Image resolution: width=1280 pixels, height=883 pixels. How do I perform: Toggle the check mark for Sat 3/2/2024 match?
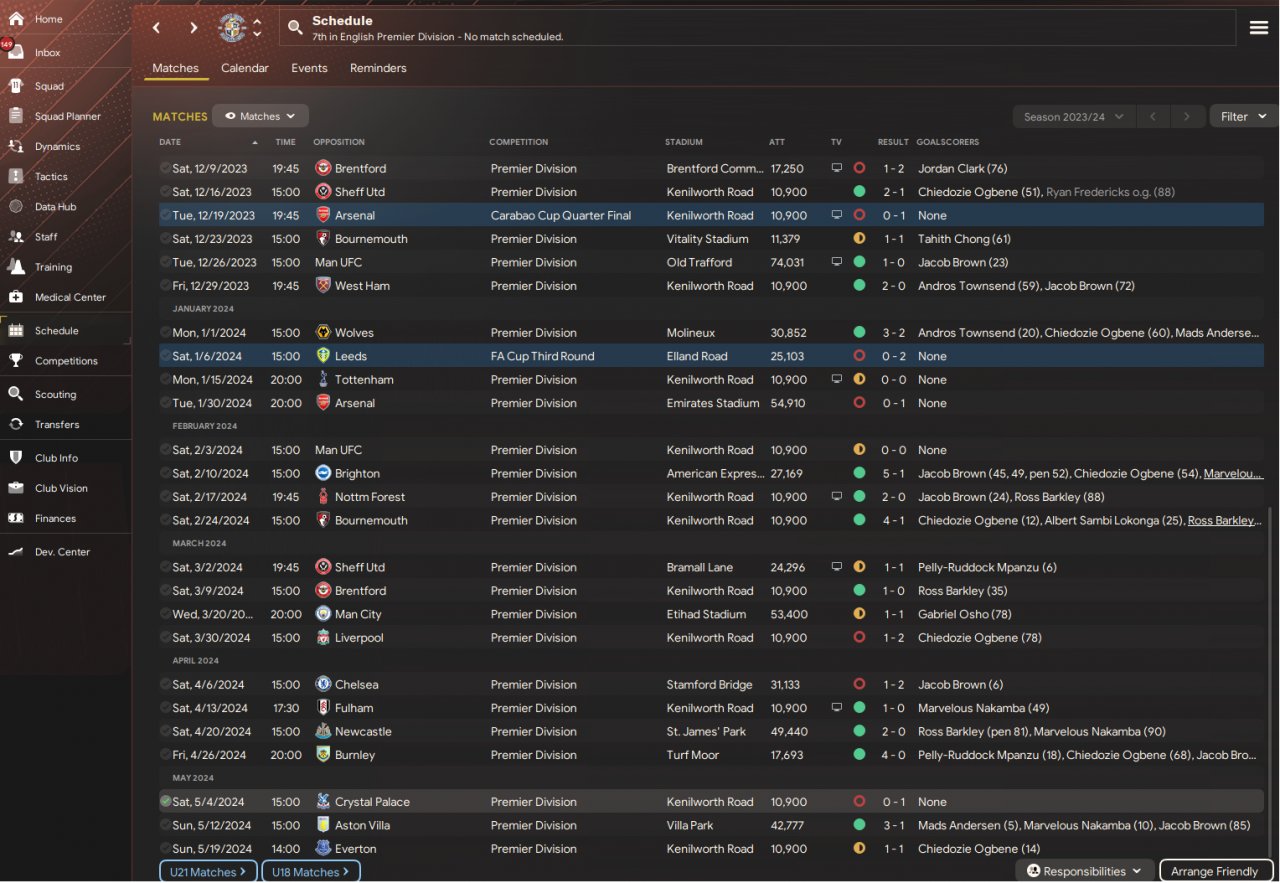tap(165, 567)
